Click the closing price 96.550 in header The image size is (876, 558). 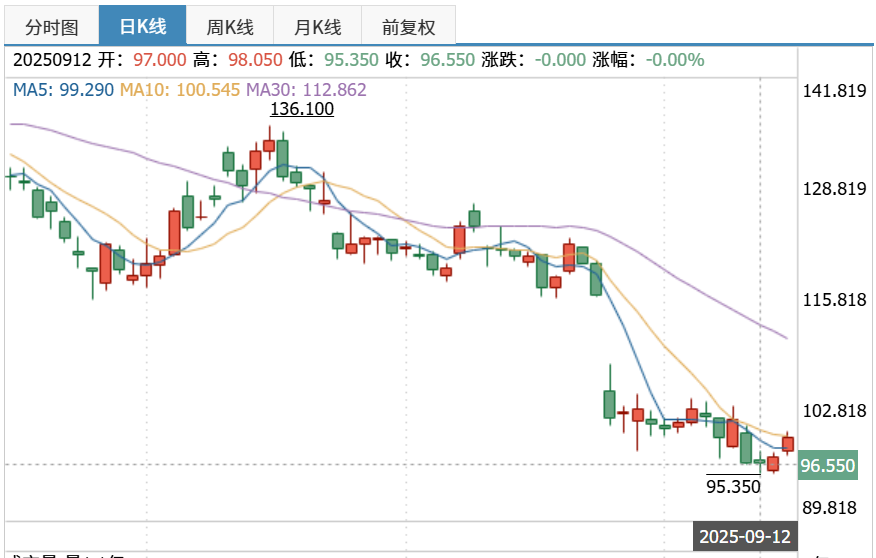pyautogui.click(x=447, y=60)
